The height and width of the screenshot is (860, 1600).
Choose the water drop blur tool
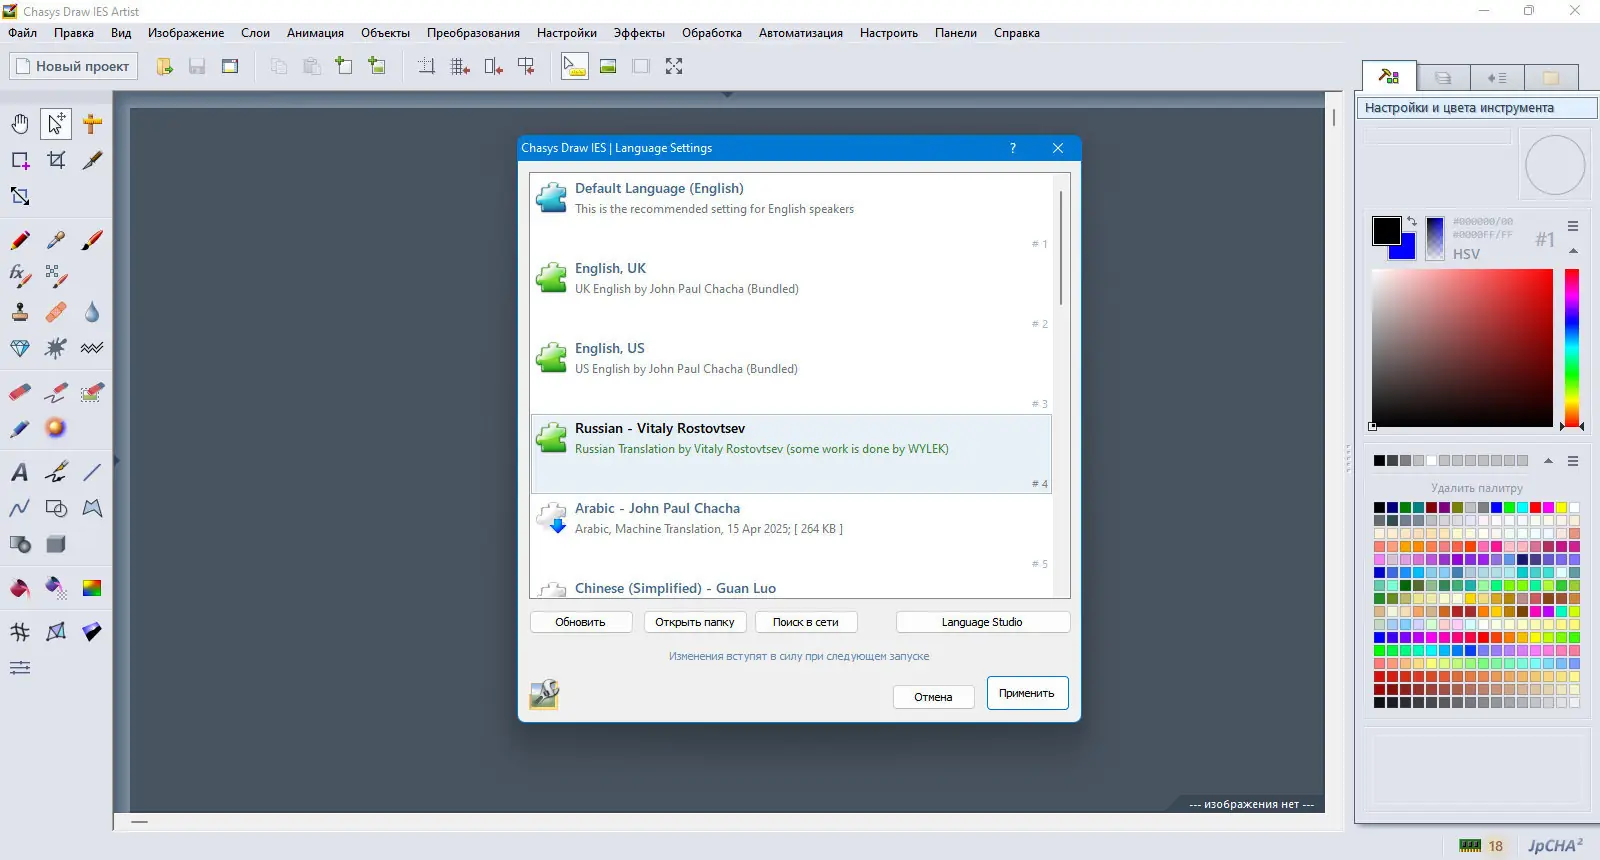92,313
